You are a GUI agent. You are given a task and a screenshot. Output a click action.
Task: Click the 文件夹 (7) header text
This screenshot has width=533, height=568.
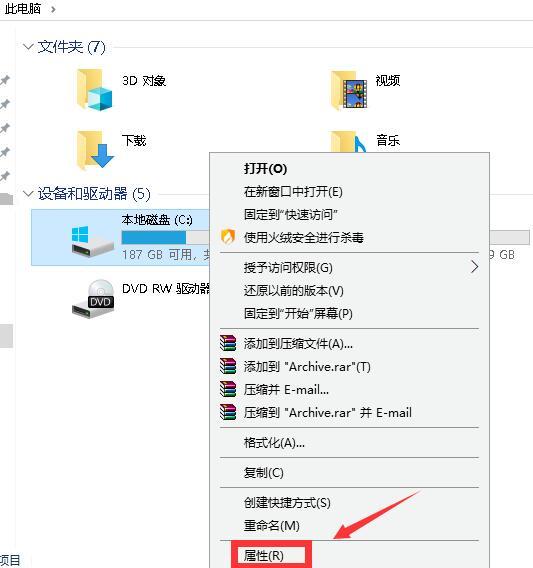[71, 47]
